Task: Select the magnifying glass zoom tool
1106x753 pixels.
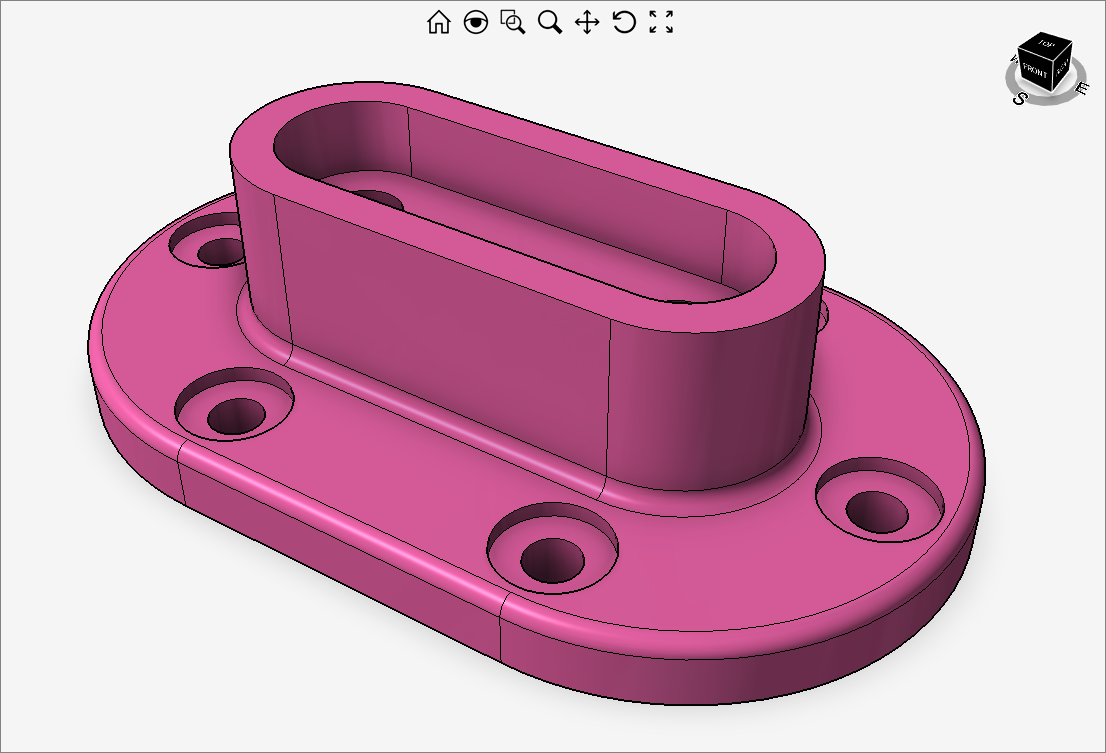Action: pos(550,22)
